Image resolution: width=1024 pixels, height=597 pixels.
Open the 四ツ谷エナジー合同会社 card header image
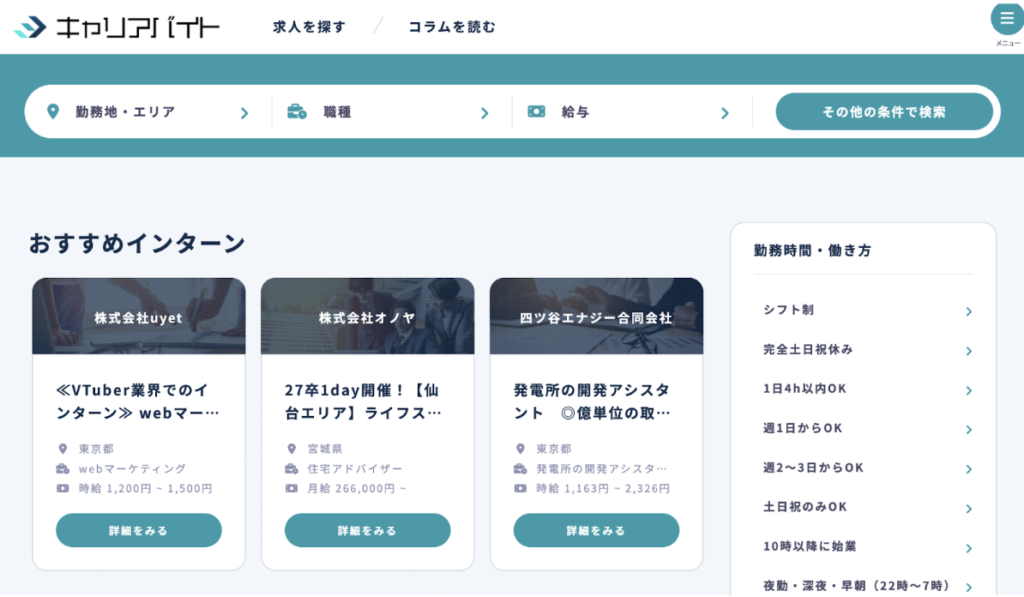pos(596,316)
